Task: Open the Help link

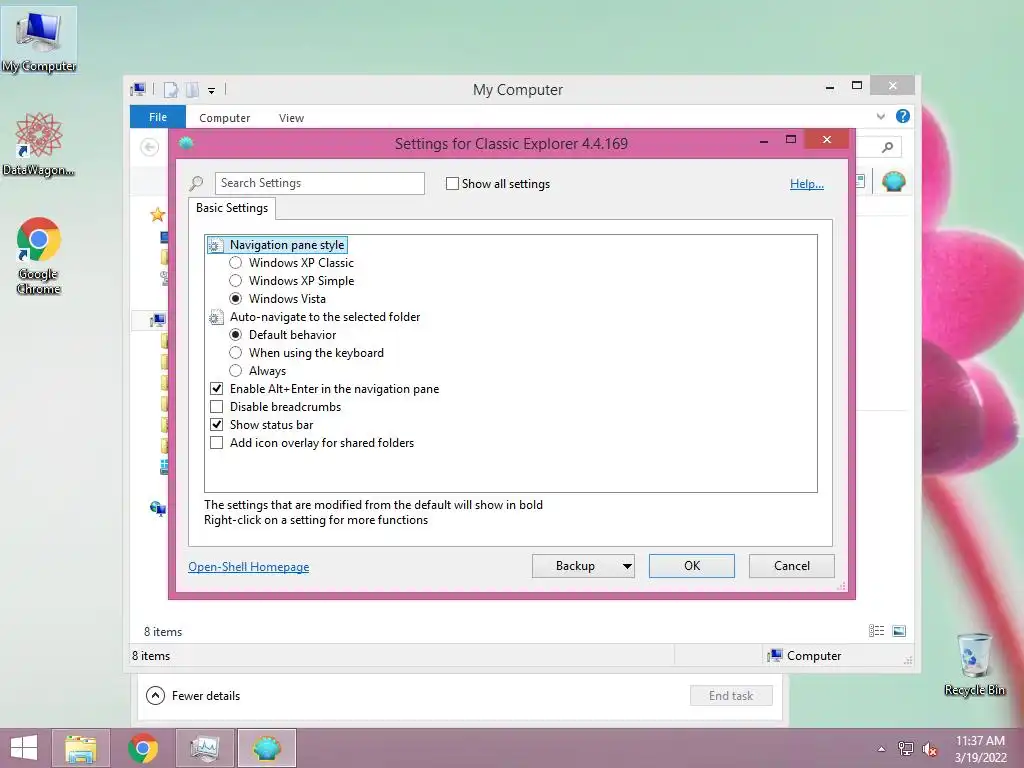Action: (x=807, y=184)
